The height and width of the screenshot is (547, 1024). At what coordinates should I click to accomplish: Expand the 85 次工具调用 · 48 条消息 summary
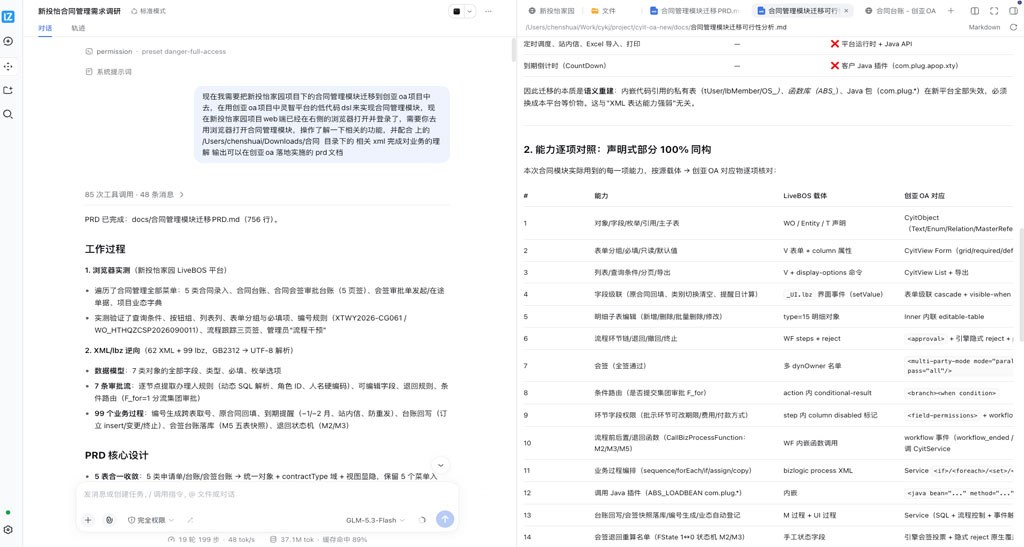(x=134, y=195)
